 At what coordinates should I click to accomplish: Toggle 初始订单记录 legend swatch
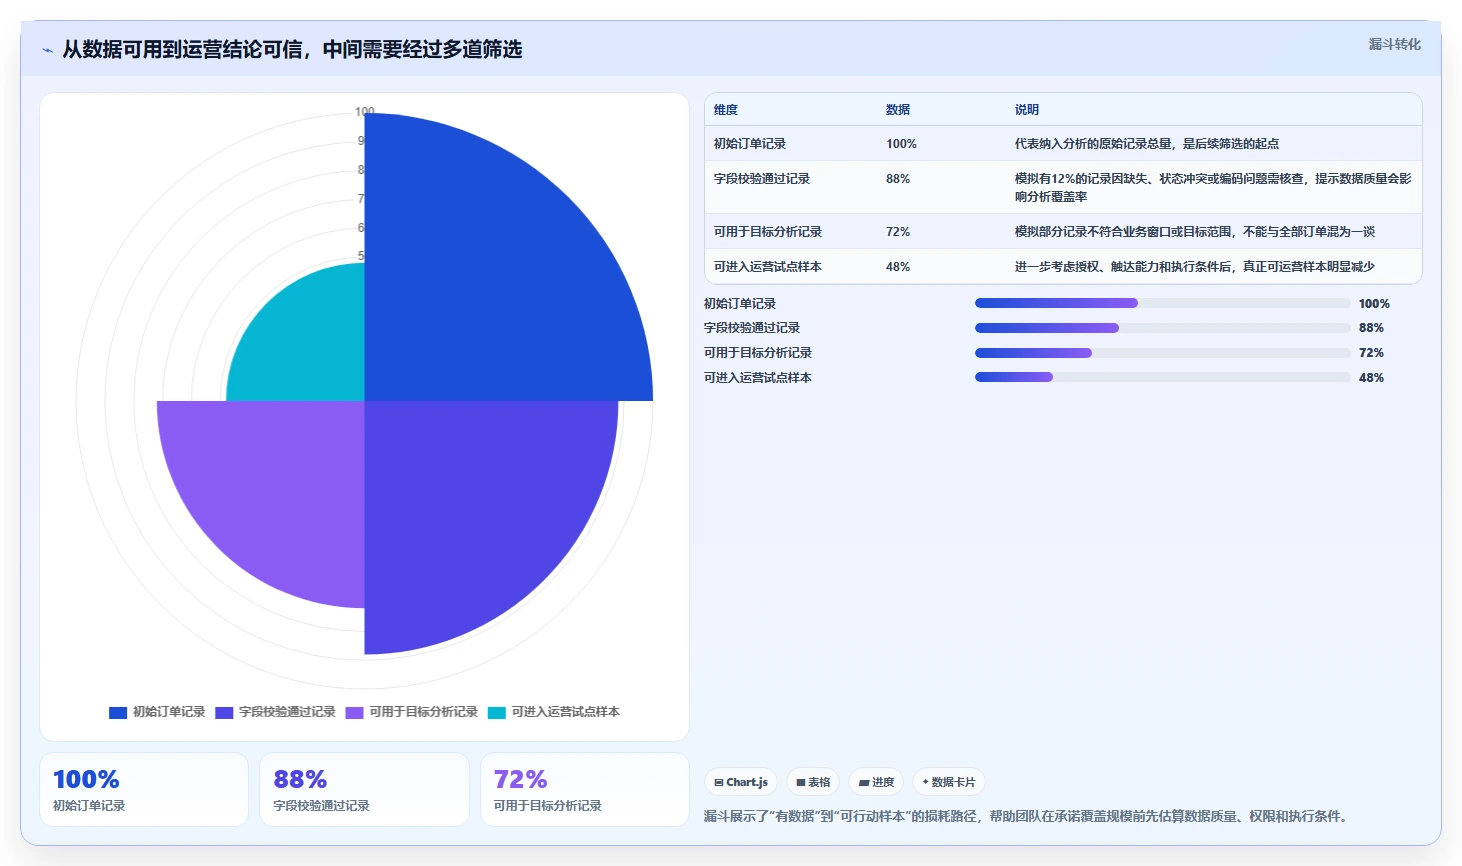(118, 712)
